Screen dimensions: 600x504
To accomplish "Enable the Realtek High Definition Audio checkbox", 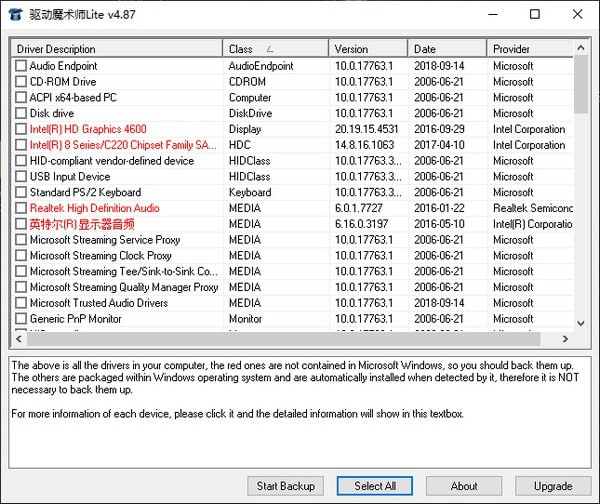I will [x=21, y=208].
